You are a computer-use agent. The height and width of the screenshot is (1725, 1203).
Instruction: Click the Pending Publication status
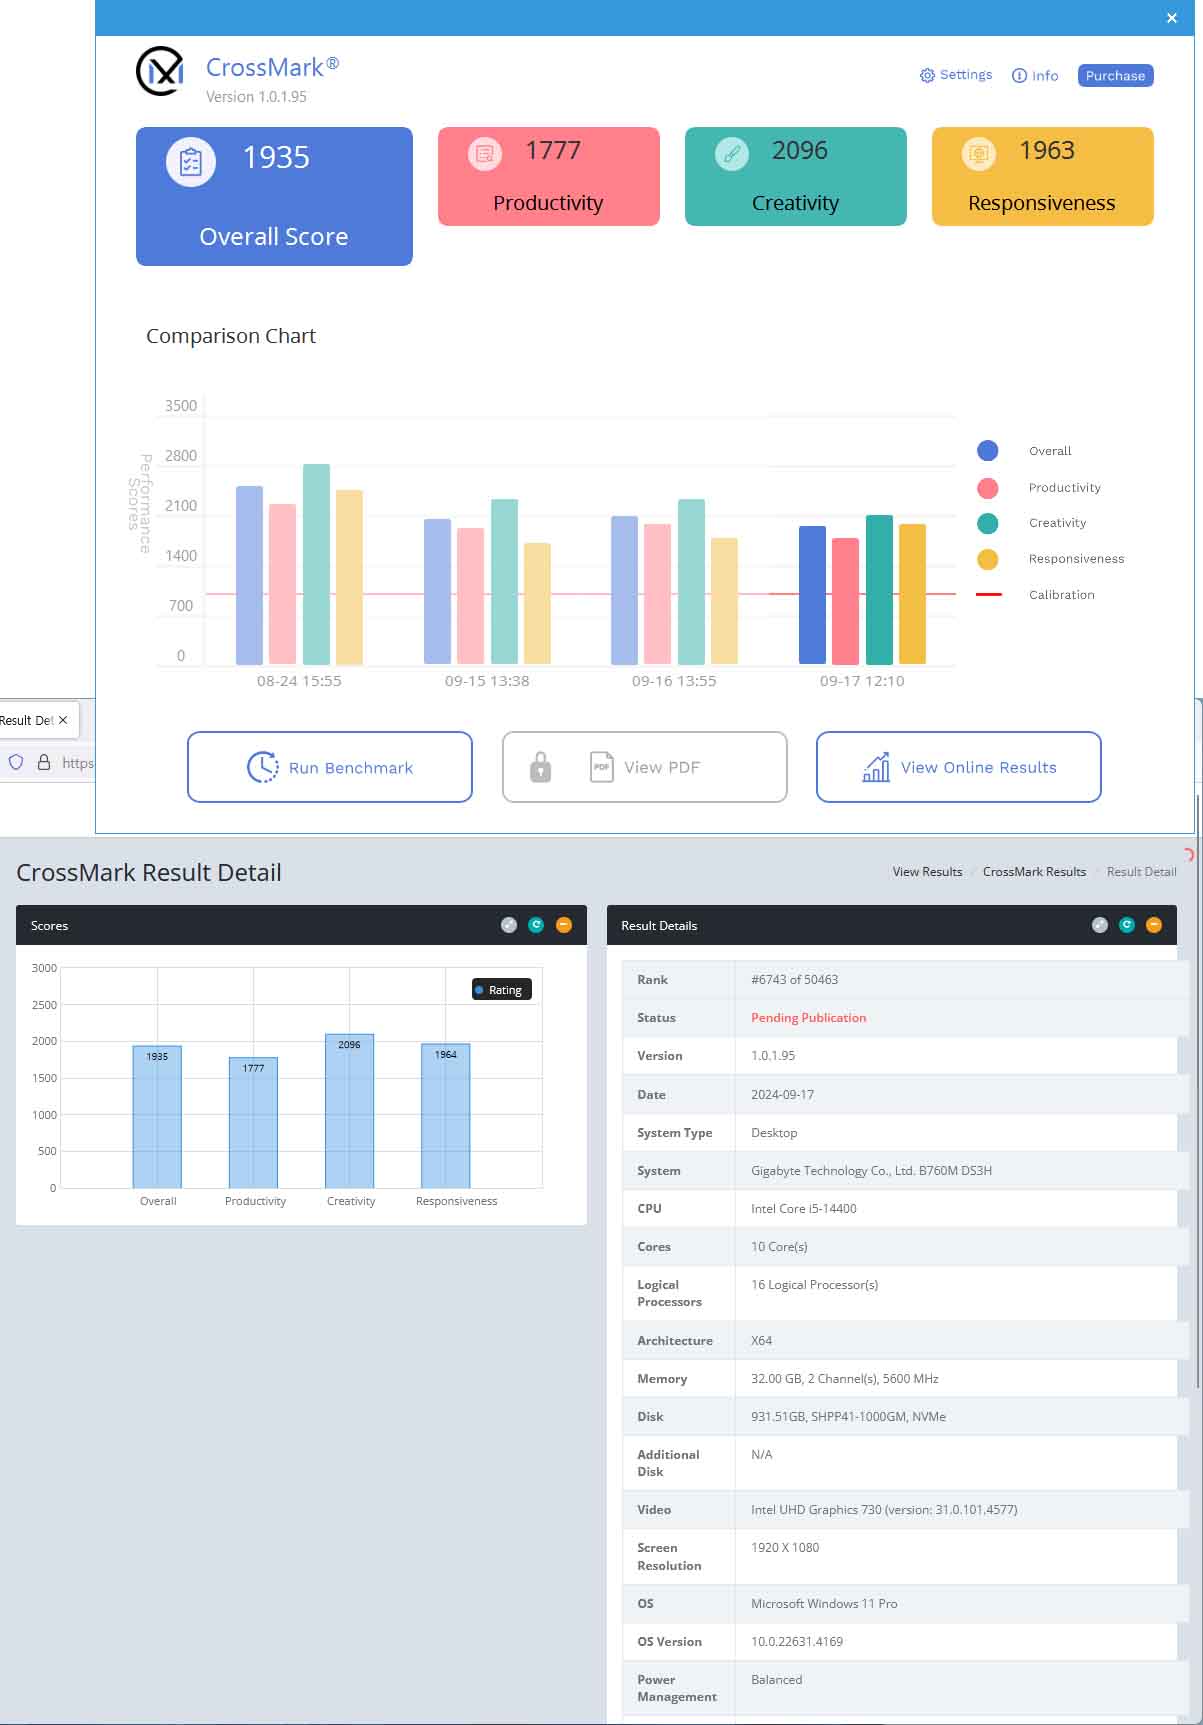click(808, 1018)
